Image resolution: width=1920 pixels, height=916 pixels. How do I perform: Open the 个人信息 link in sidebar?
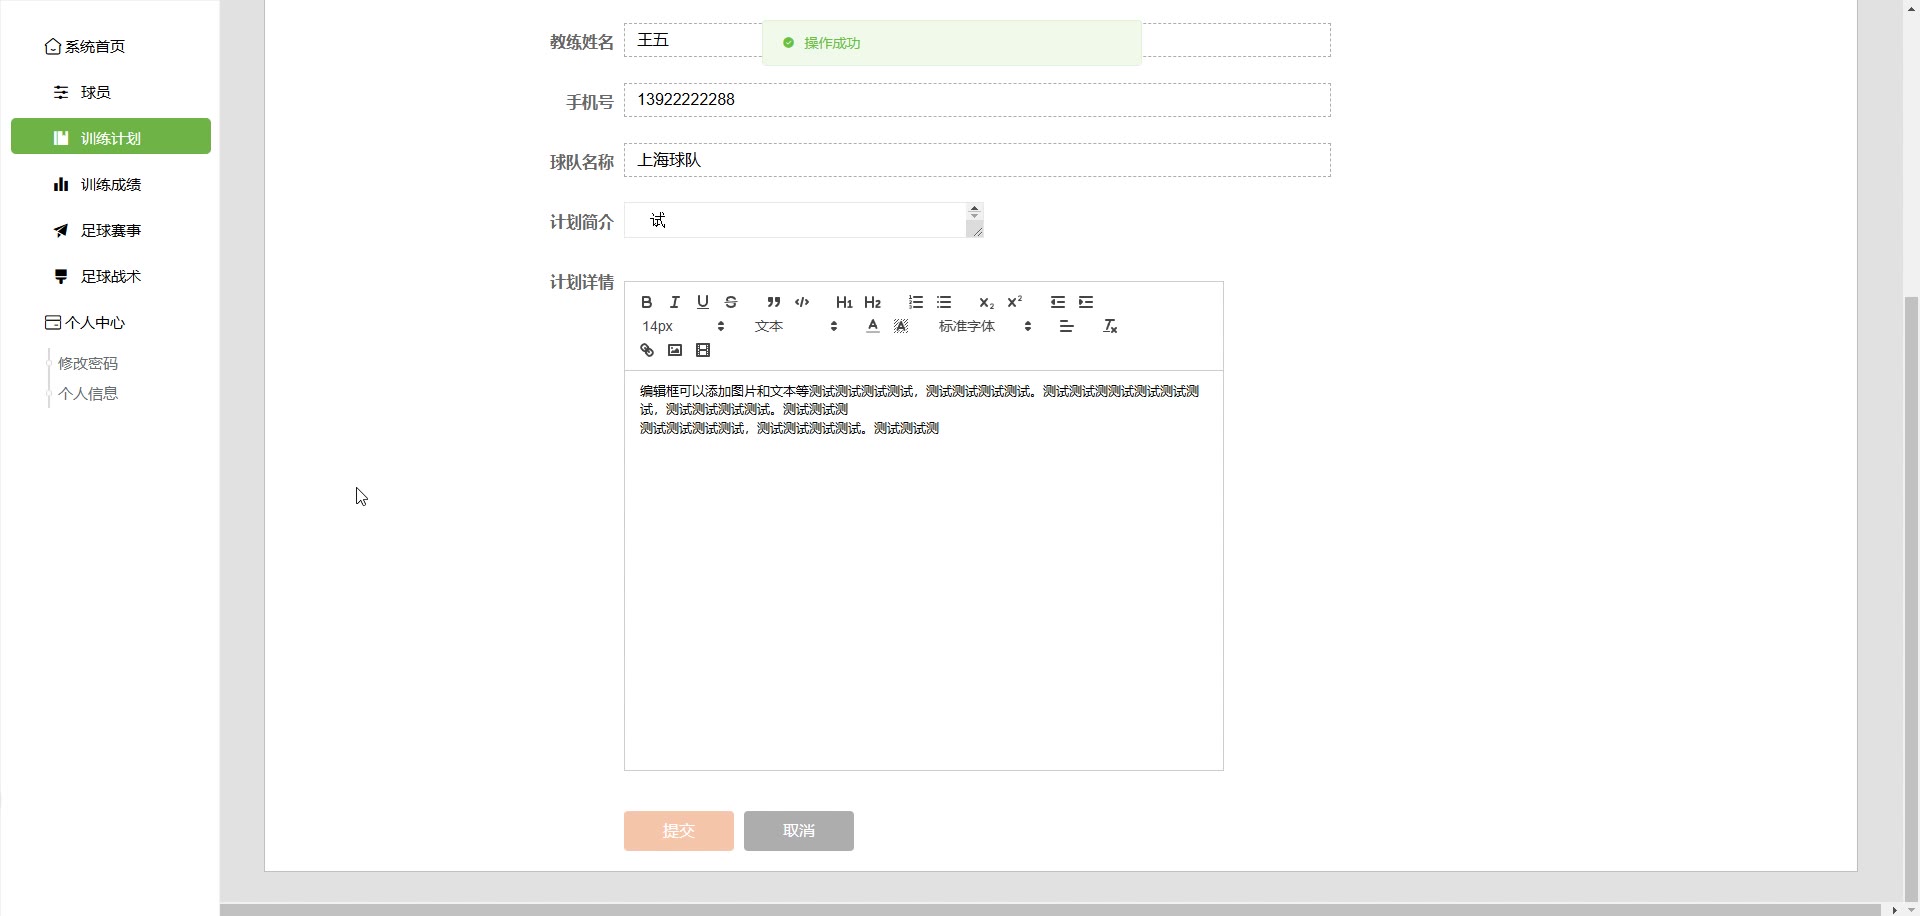coord(88,393)
